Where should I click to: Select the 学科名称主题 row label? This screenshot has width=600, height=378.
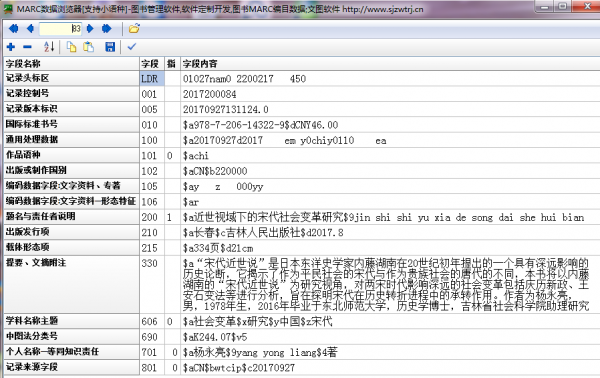[72, 321]
